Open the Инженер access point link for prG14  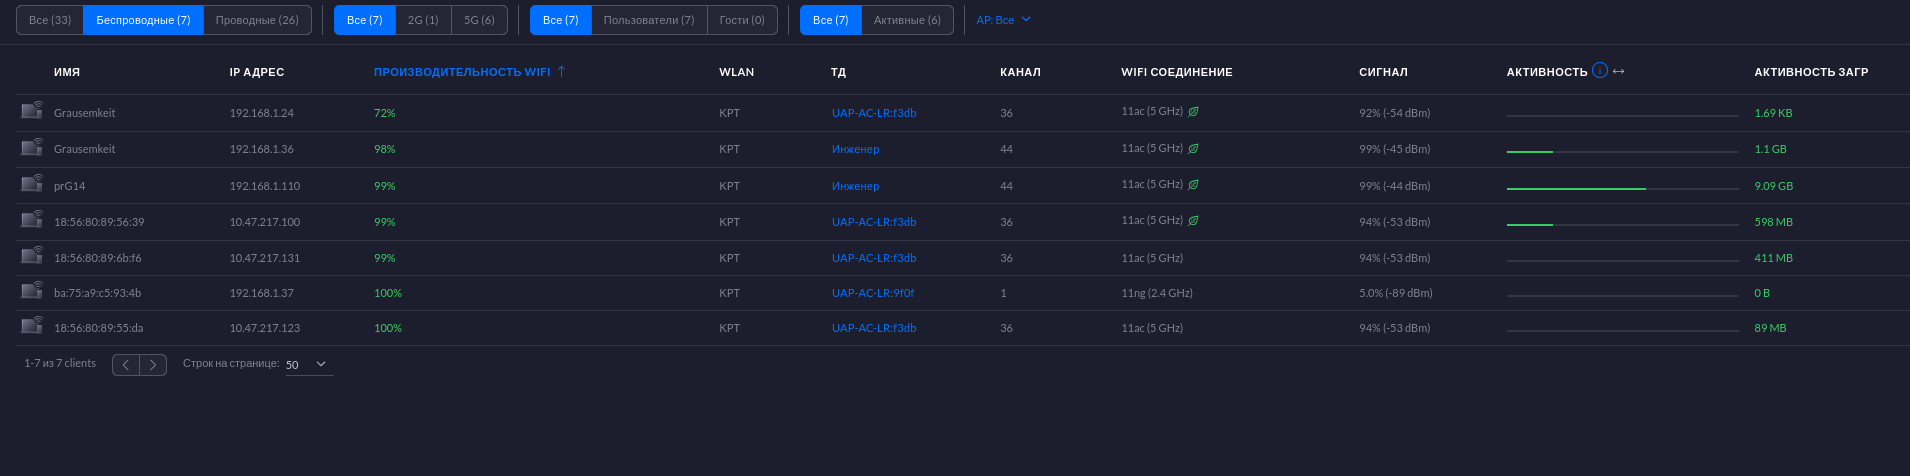[x=855, y=186]
